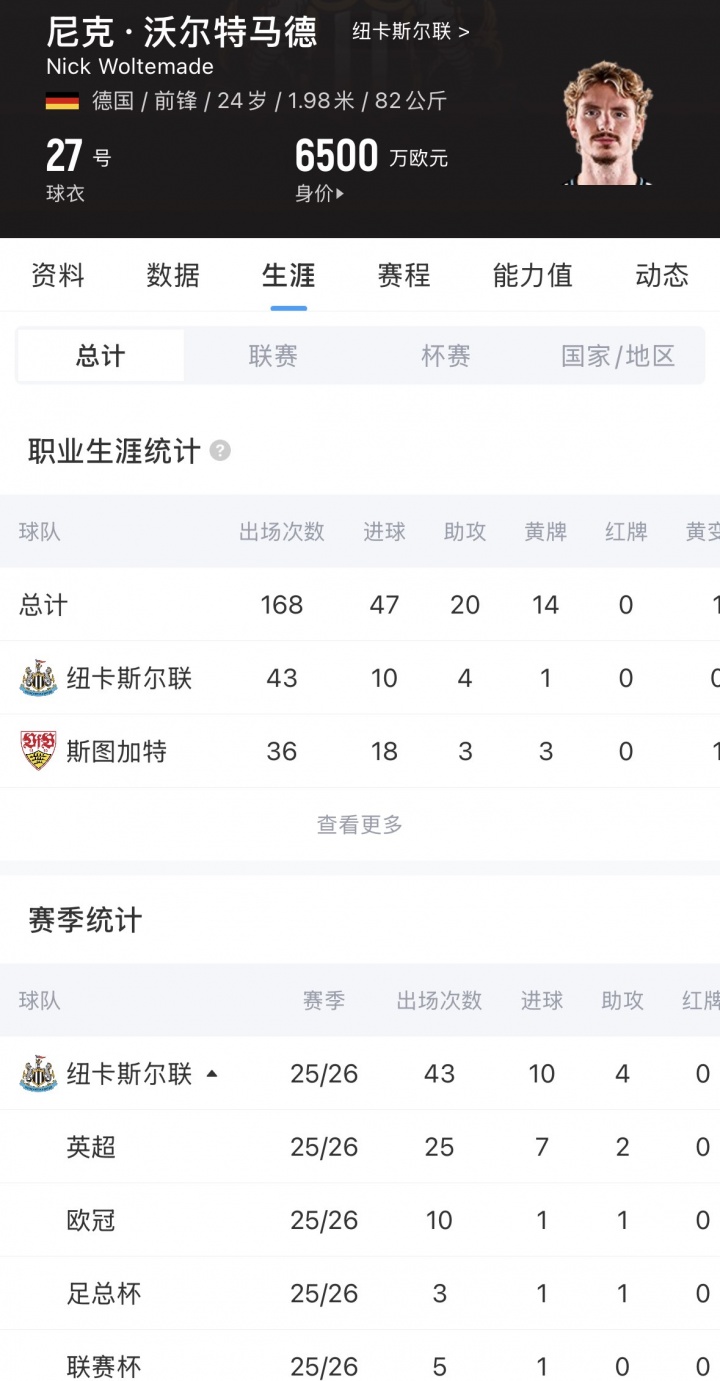Expand career stats with 查看更多

tap(360, 825)
